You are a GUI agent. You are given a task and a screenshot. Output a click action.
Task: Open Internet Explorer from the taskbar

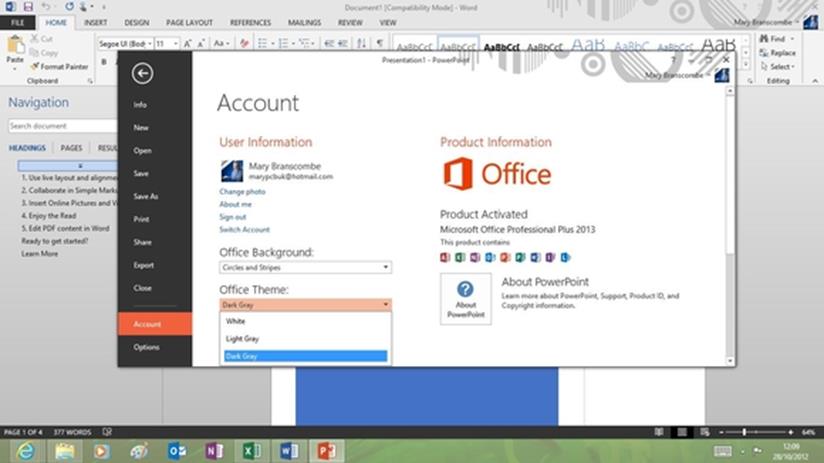coord(26,451)
